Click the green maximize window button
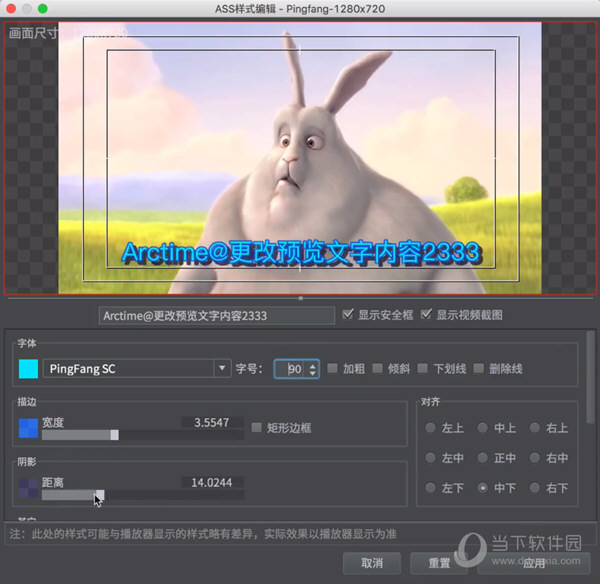 [43, 8]
